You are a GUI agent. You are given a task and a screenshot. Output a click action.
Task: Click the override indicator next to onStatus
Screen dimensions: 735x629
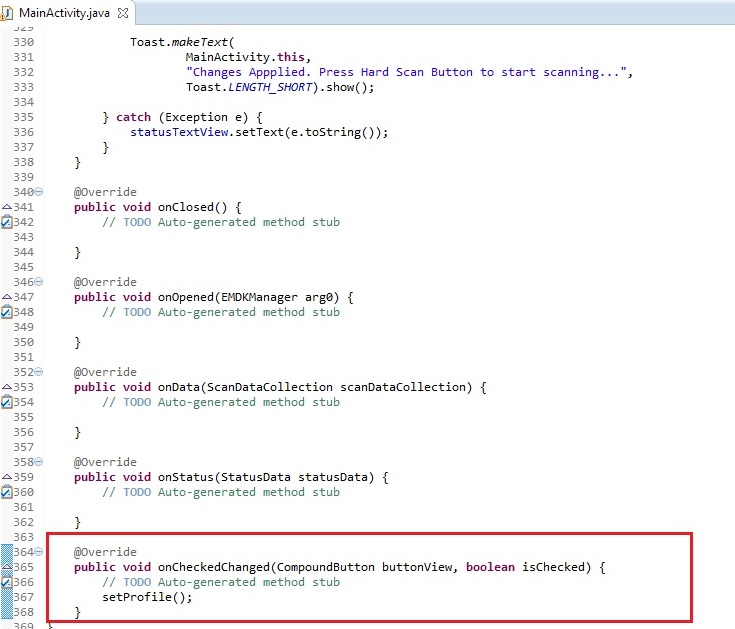(x=6, y=477)
